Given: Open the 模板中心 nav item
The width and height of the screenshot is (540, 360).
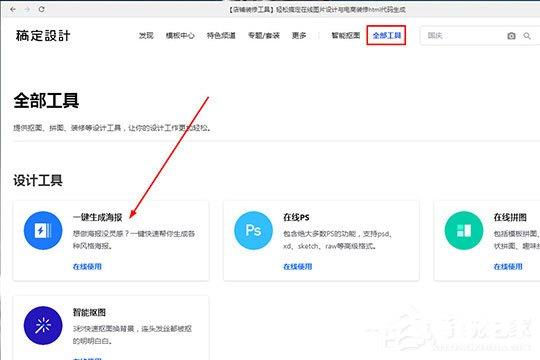Looking at the screenshot, I should click(x=180, y=35).
